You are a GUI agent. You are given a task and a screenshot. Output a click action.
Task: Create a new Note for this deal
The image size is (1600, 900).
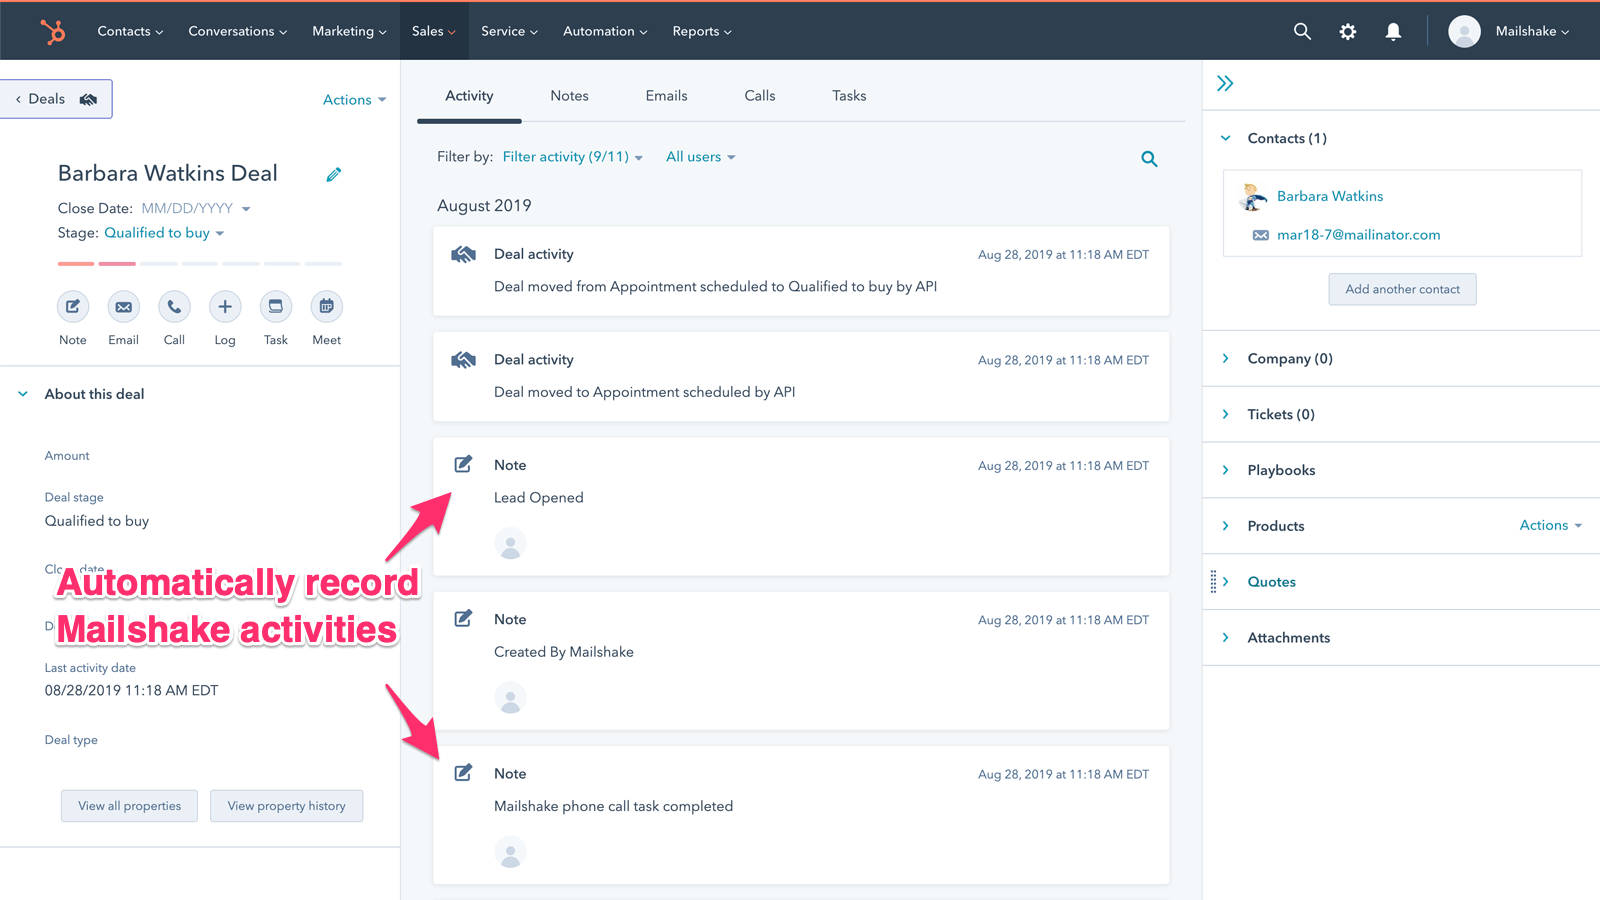pos(72,307)
